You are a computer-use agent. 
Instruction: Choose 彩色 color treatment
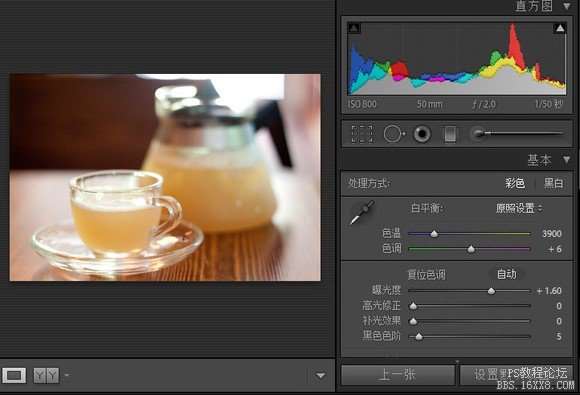point(515,183)
